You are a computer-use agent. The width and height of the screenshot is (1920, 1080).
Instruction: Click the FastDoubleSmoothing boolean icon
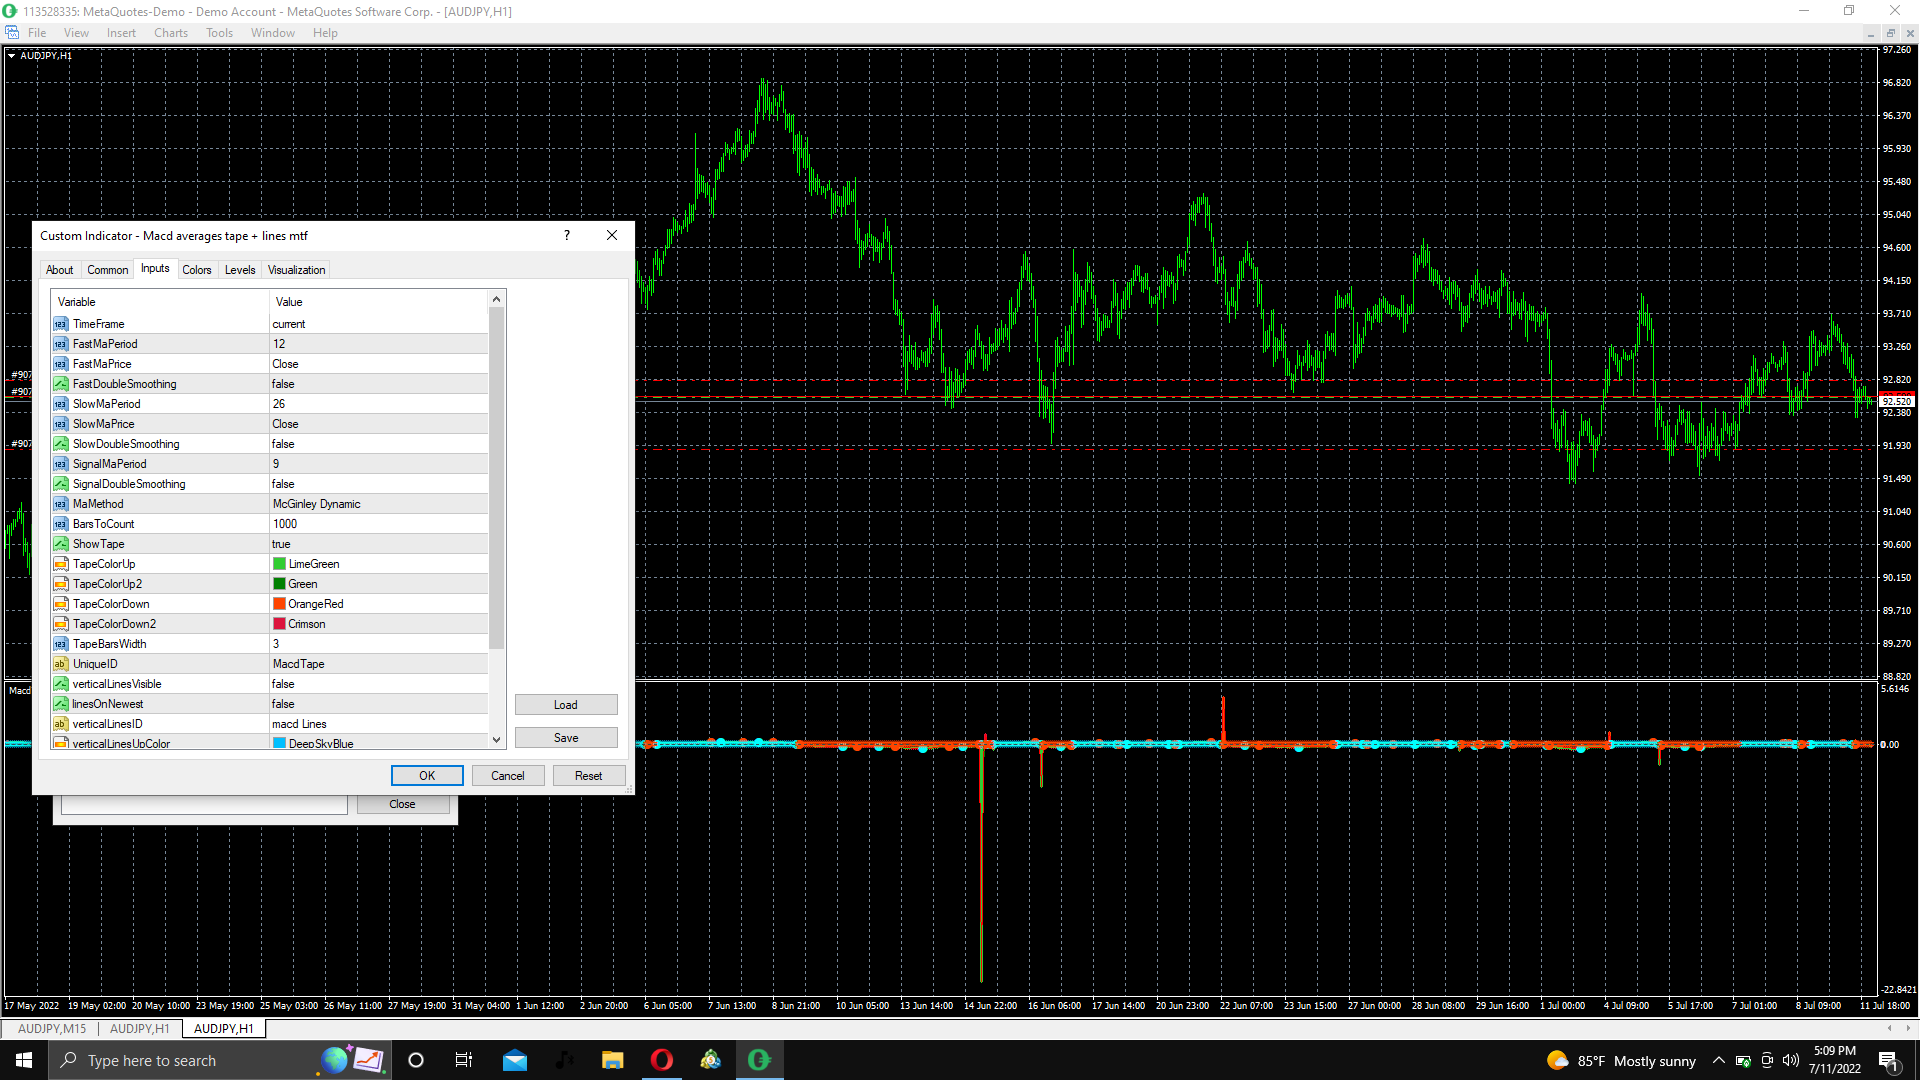[61, 384]
